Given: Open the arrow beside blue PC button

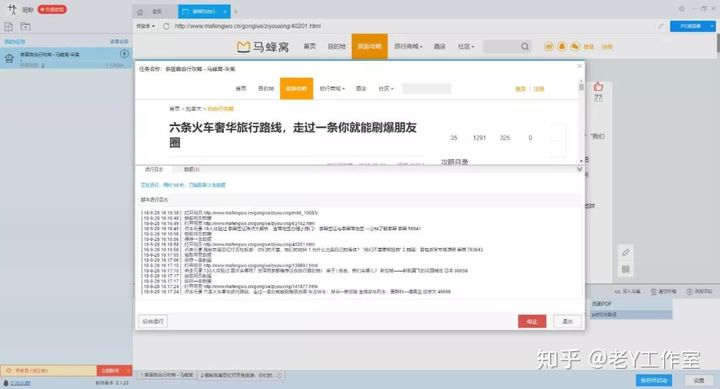Looking at the screenshot, I should coord(712,26).
